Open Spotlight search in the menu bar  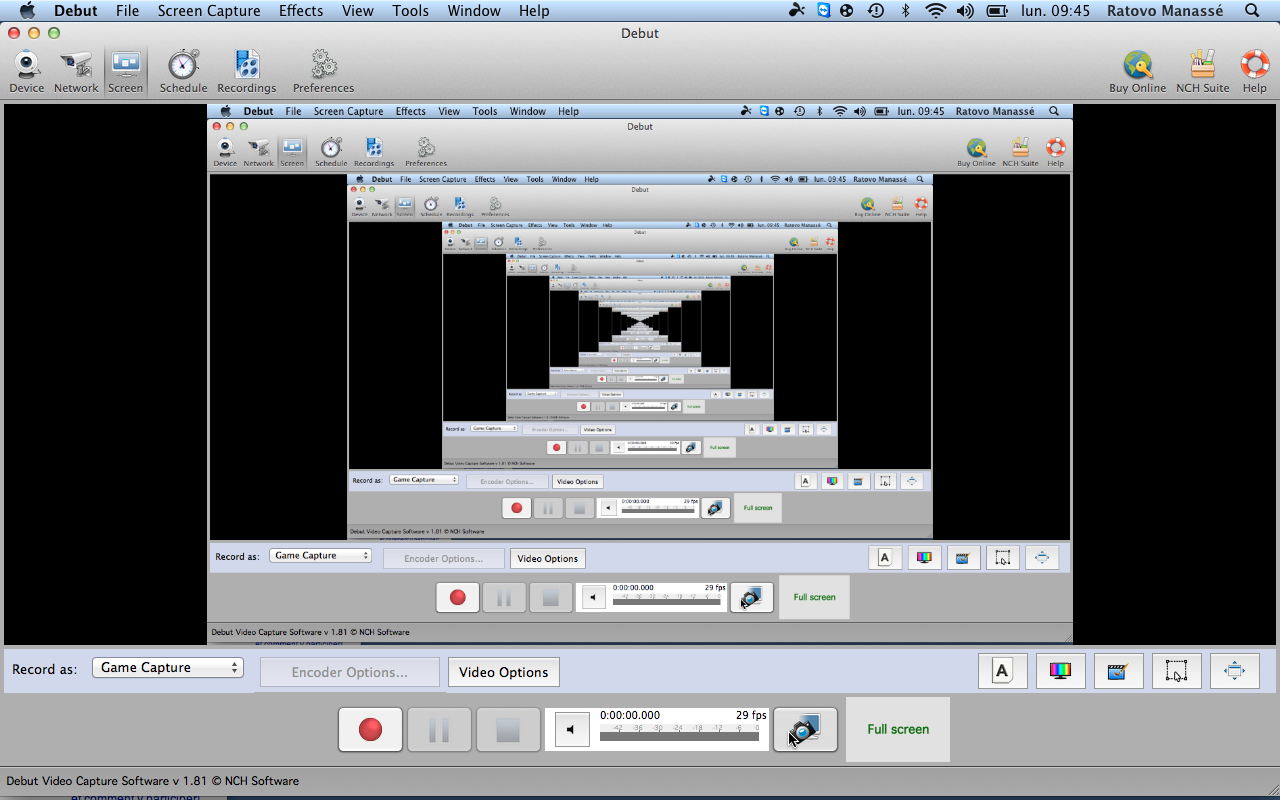click(x=1252, y=11)
